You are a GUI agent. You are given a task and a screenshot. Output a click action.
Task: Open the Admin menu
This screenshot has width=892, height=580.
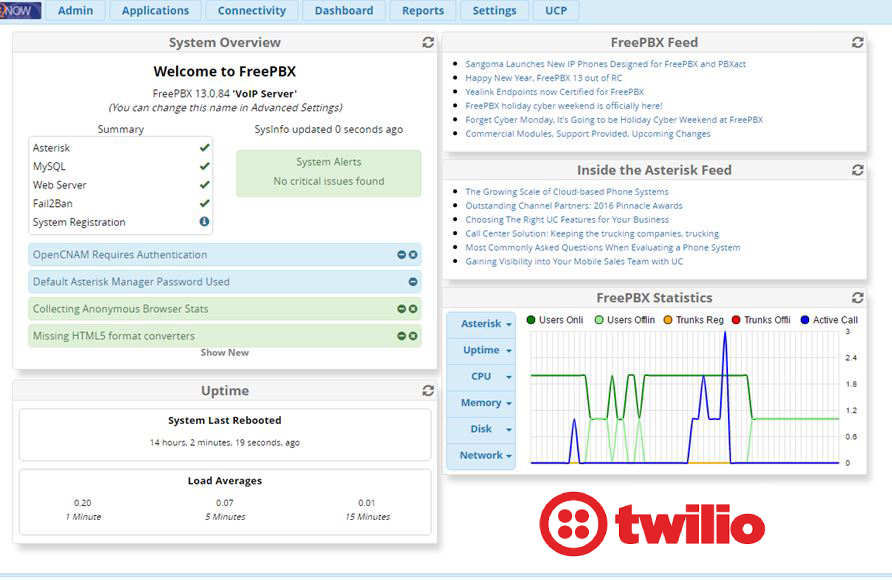(75, 11)
